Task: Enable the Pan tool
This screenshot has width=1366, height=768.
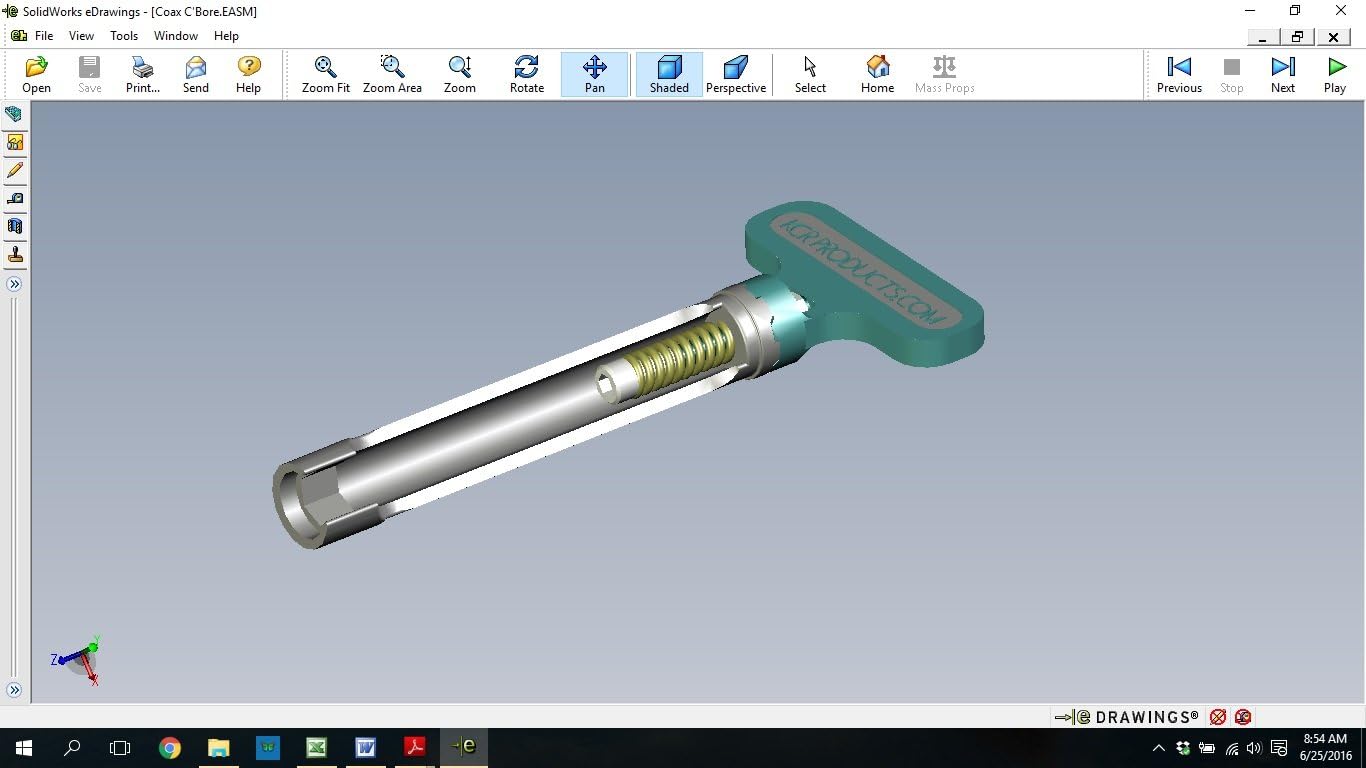Action: coord(594,74)
